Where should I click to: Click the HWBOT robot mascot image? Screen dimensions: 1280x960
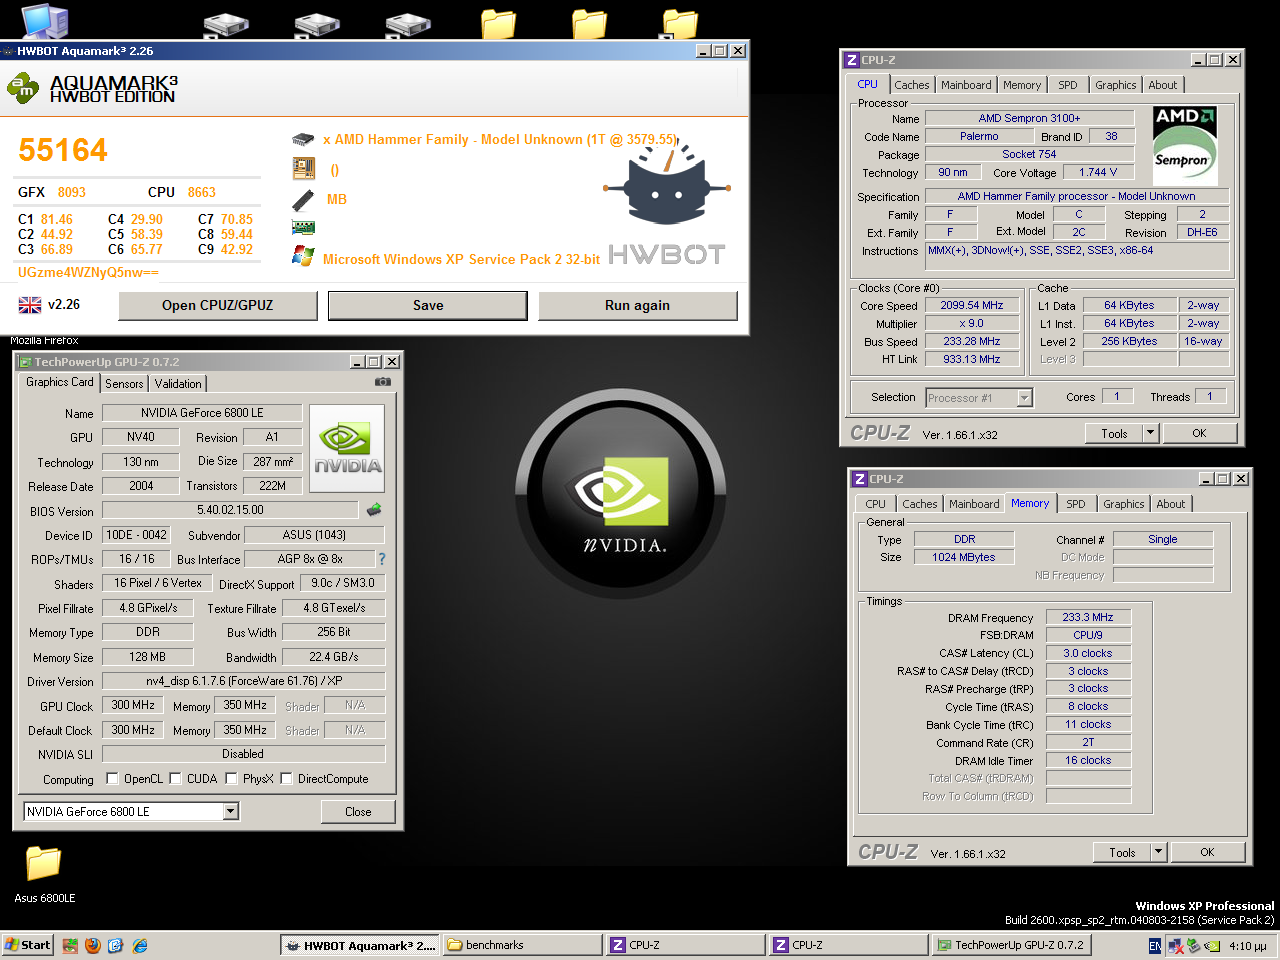(665, 183)
